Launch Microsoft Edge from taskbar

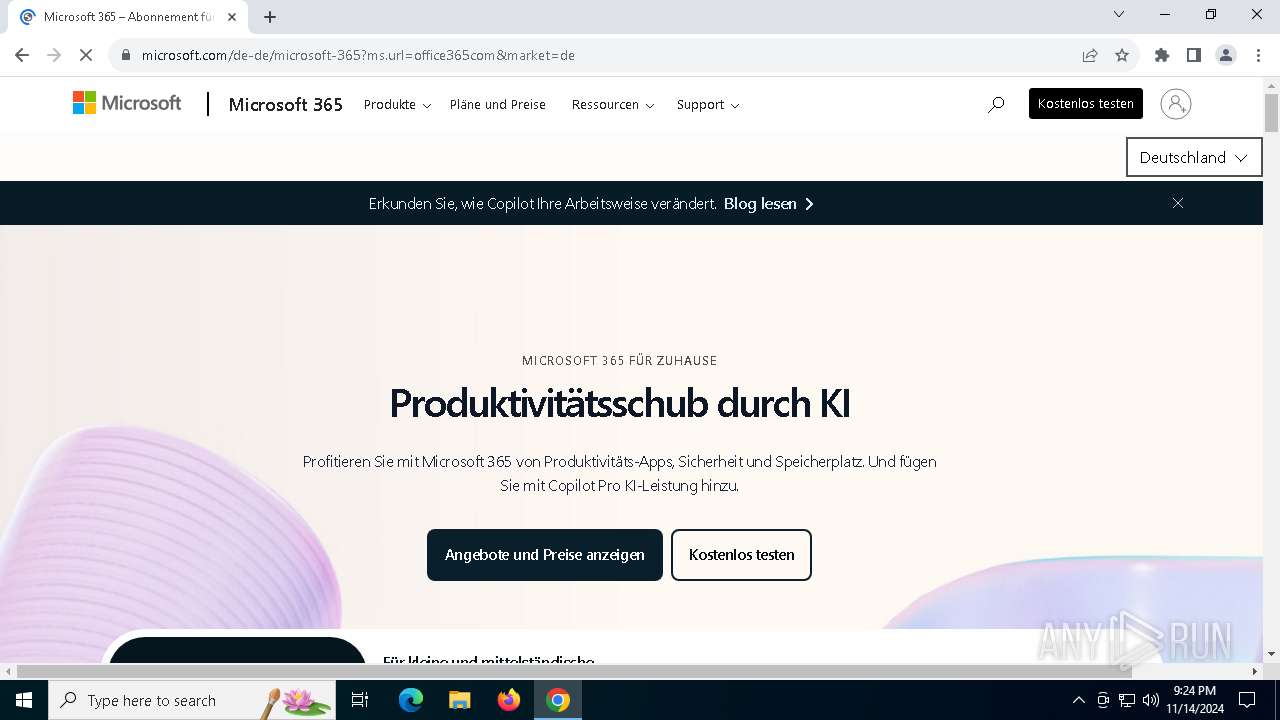click(x=411, y=700)
